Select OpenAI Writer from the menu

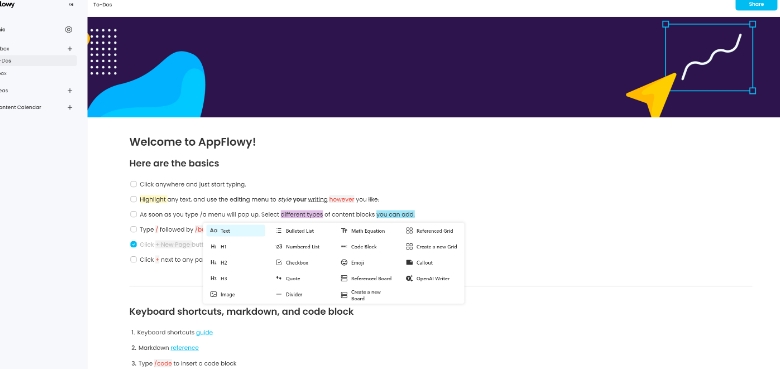[428, 278]
